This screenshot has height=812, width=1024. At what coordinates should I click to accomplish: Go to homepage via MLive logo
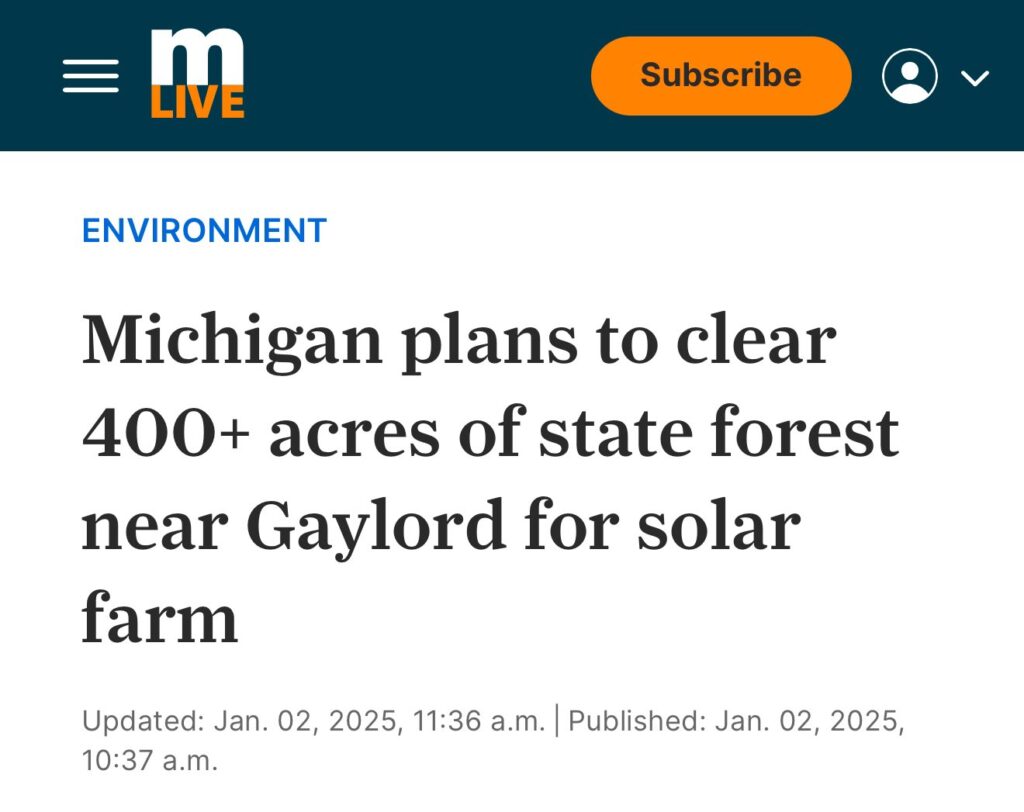[x=197, y=74]
